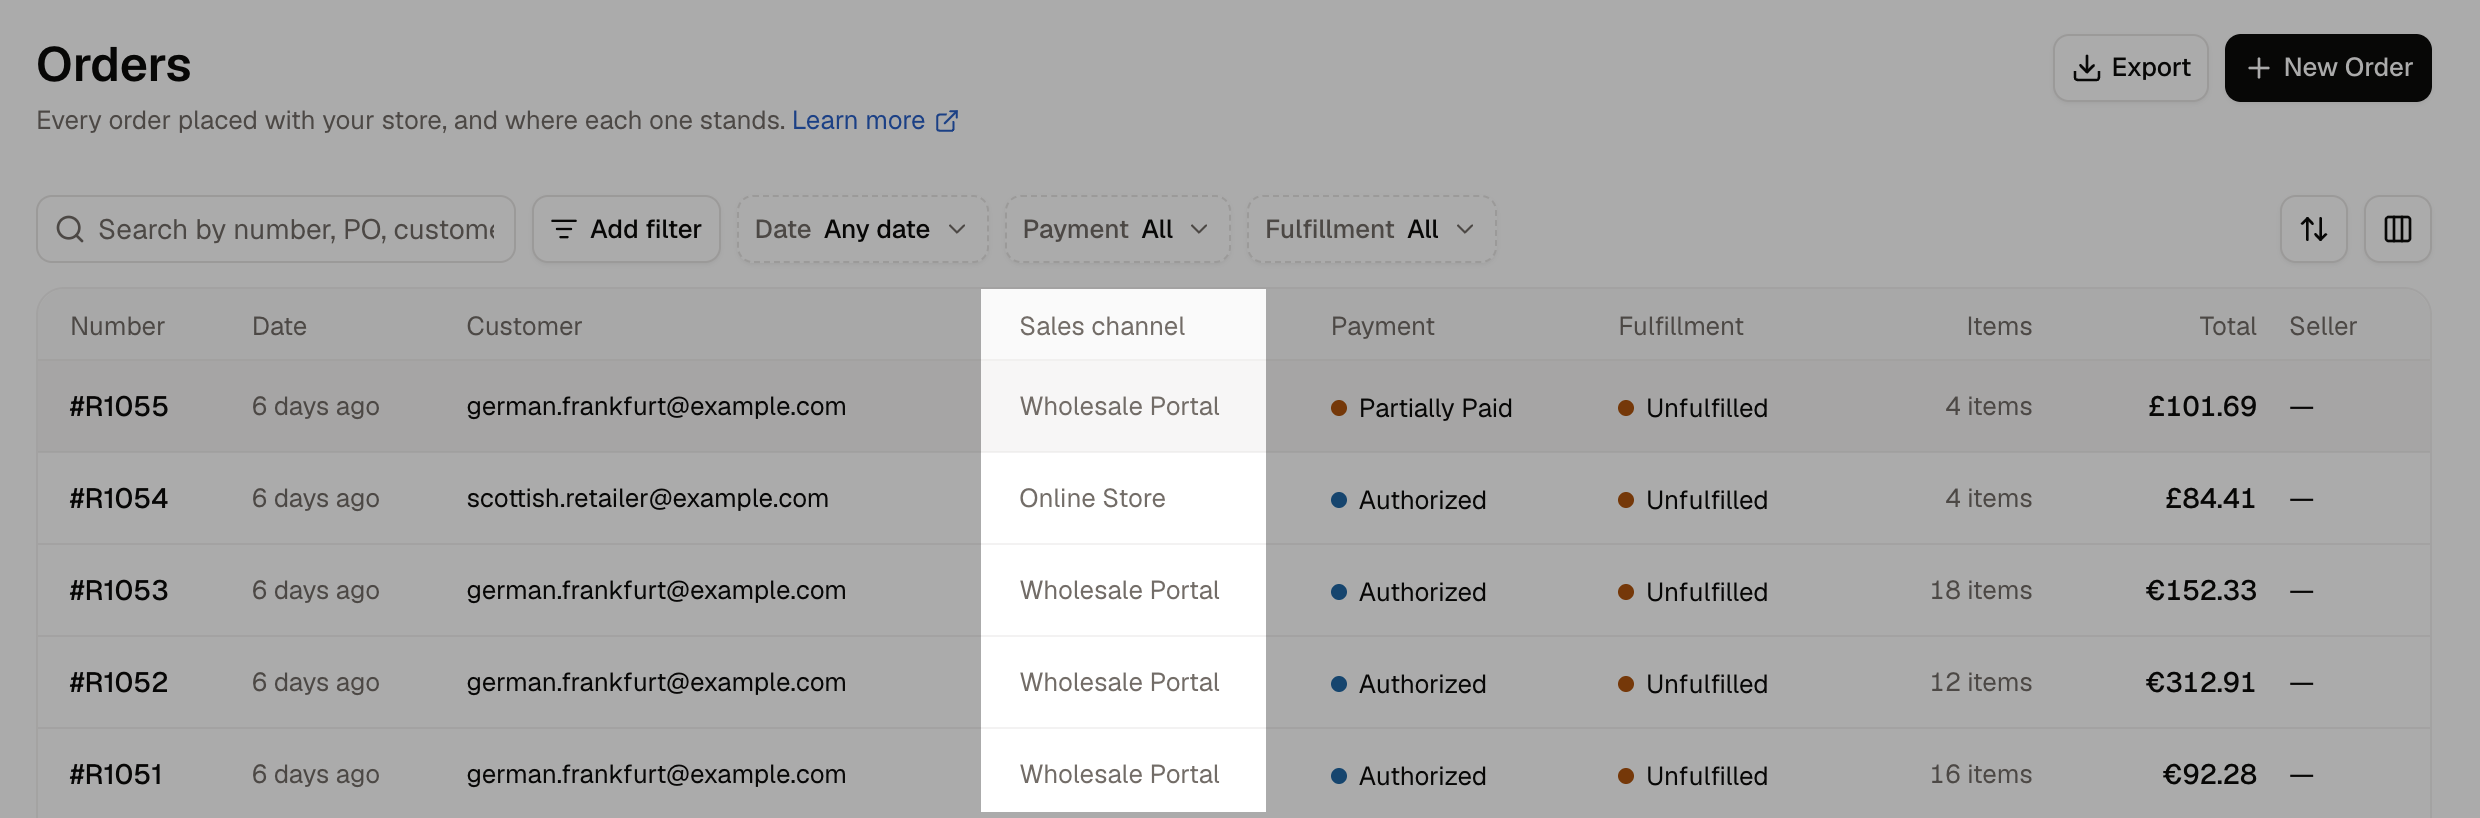Screen dimensions: 2480x818
Task: Open order #R1052
Action: coord(119,682)
